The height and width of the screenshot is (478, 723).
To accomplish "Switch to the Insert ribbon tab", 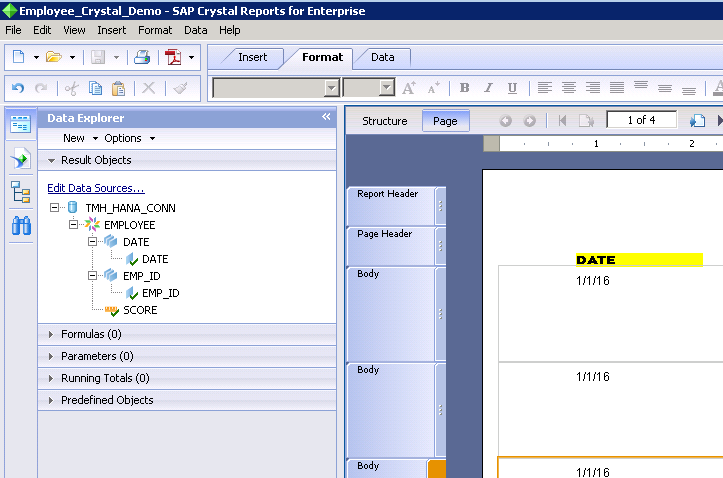I will pos(252,57).
